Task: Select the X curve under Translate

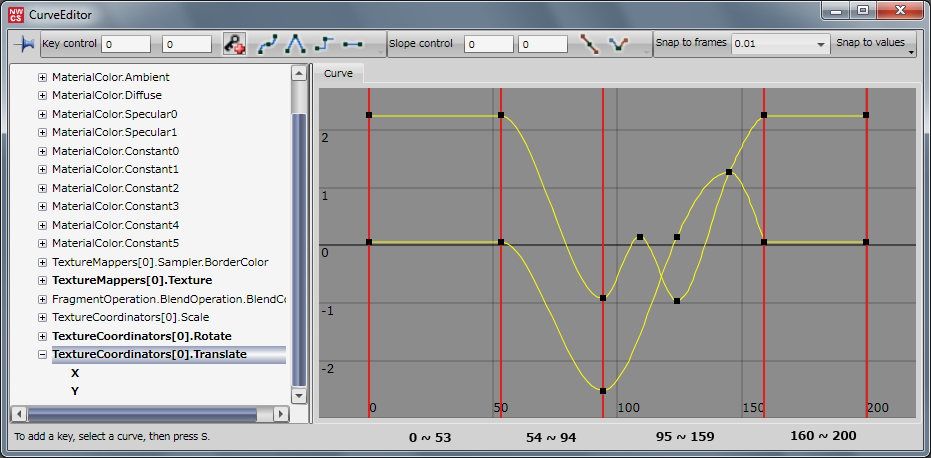Action: (75, 373)
